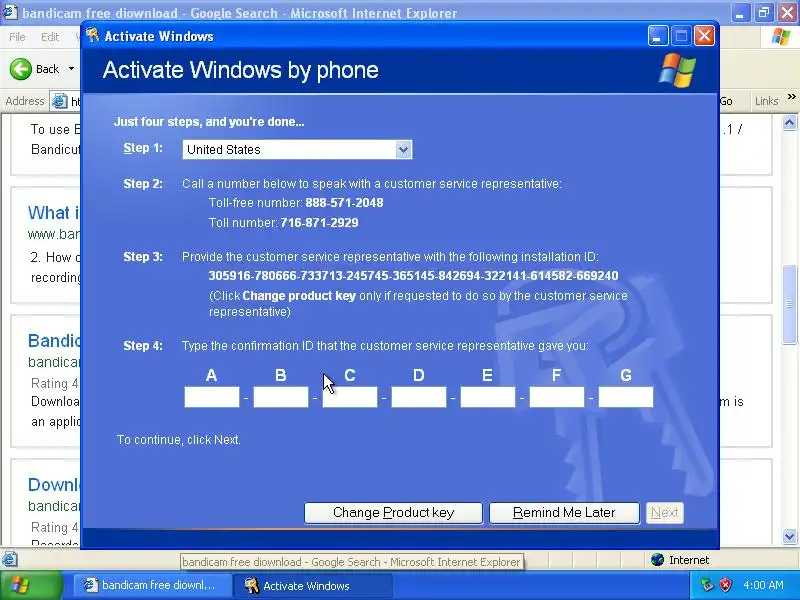This screenshot has width=800, height=600.
Task: Click the Activate Windows taskbar item
Action: (x=312, y=585)
